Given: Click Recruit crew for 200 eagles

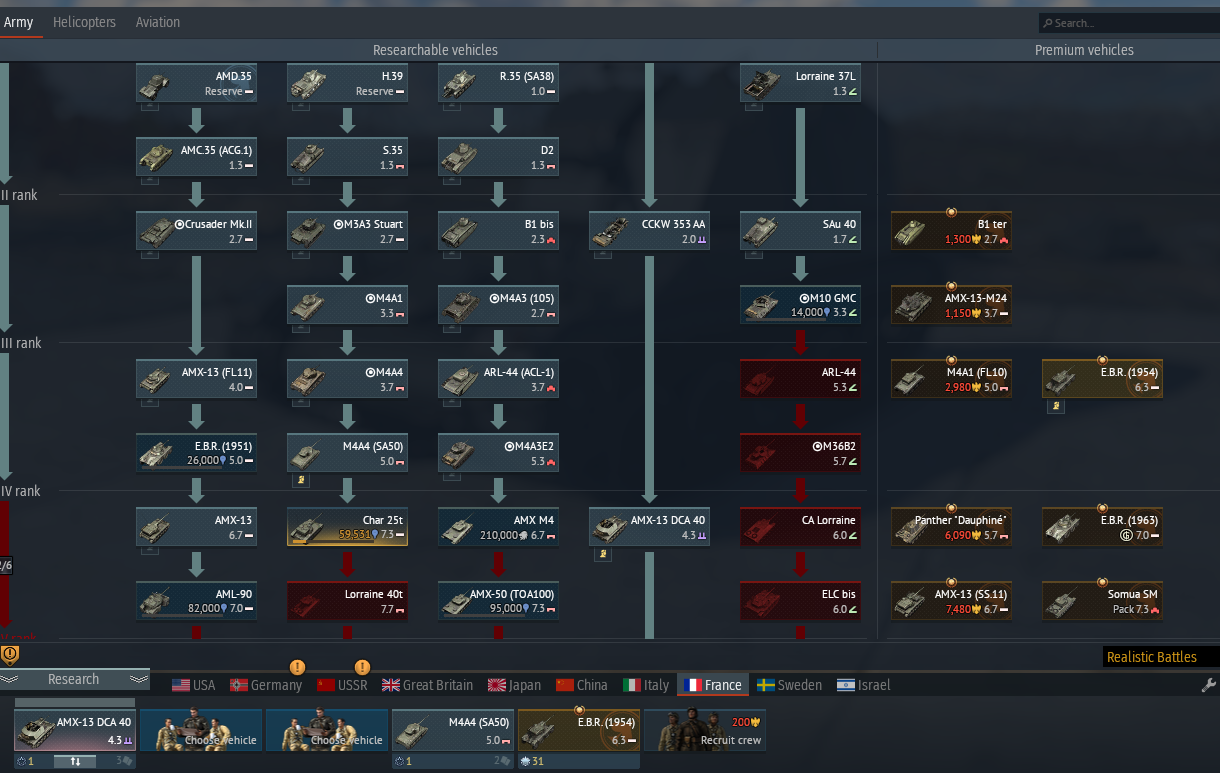Looking at the screenshot, I should click(704, 729).
